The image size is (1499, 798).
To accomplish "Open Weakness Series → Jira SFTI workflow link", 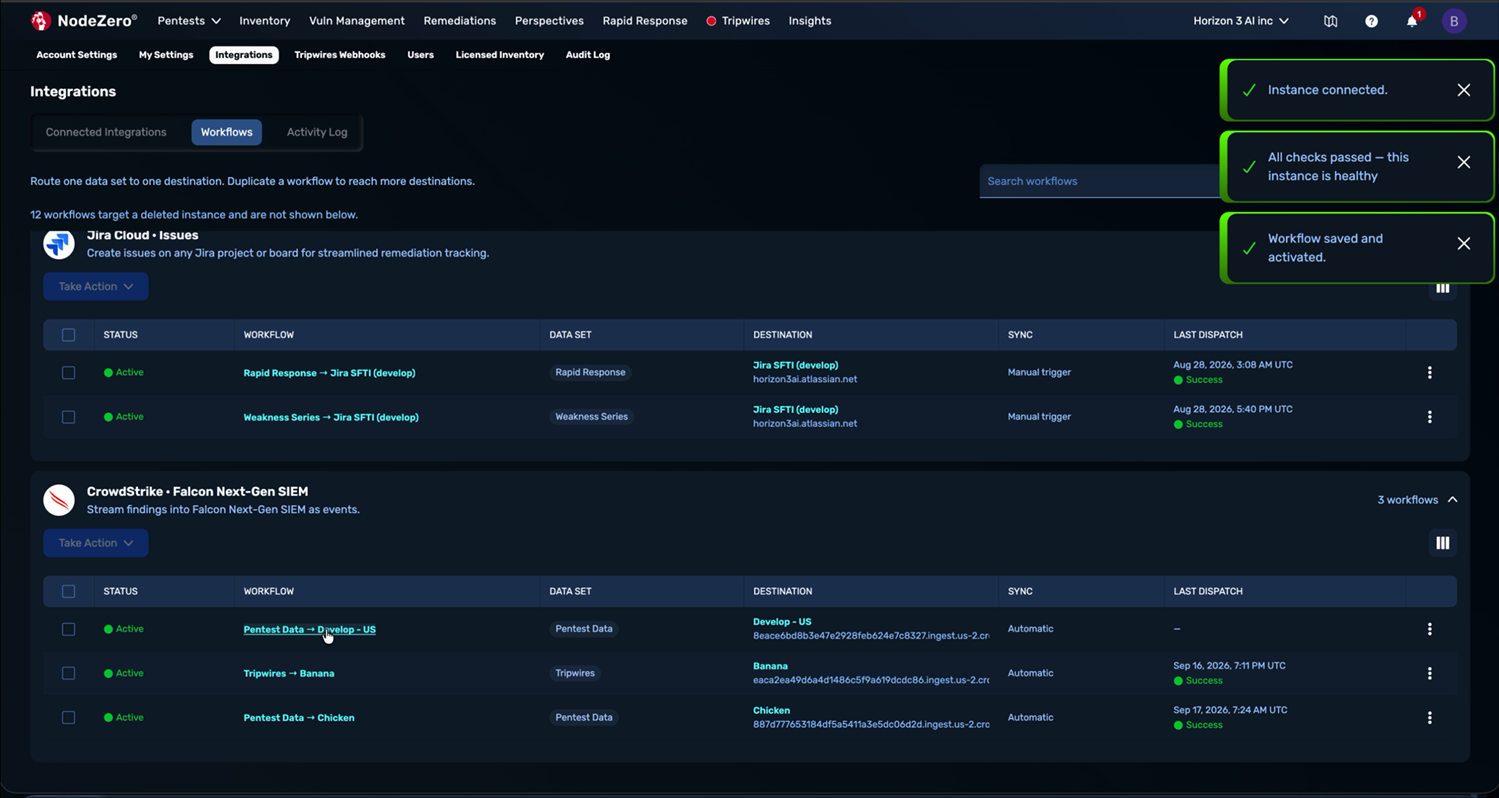I will [x=331, y=417].
